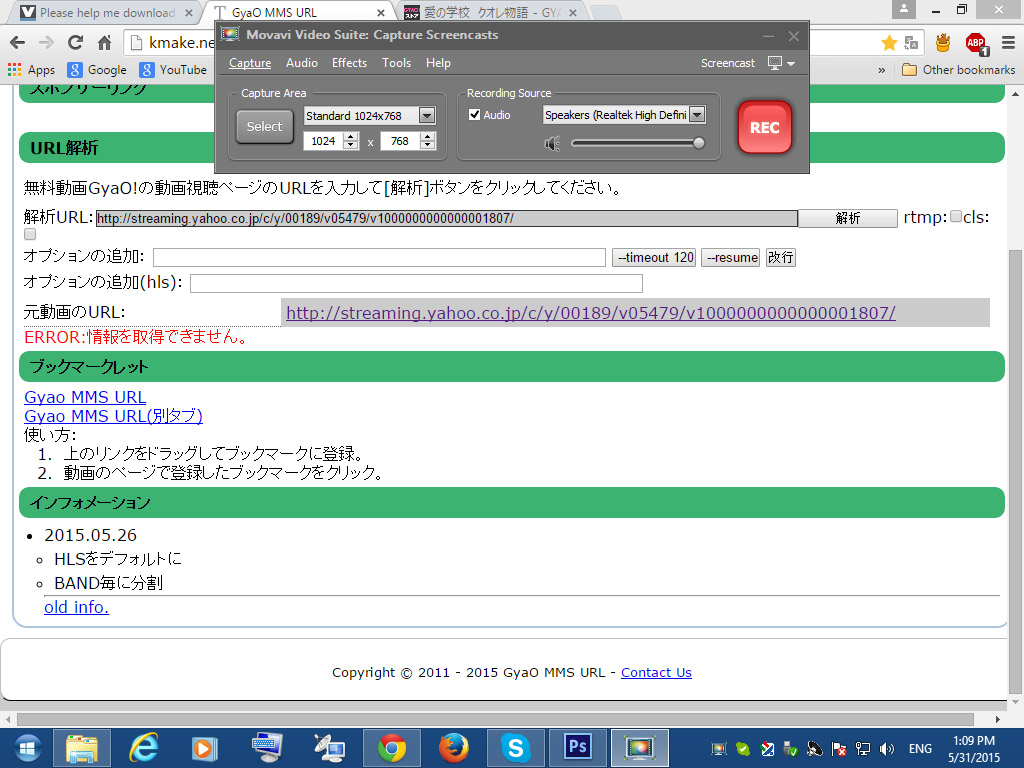Click the Gyao MMS URL(別タブ) link

click(x=113, y=416)
